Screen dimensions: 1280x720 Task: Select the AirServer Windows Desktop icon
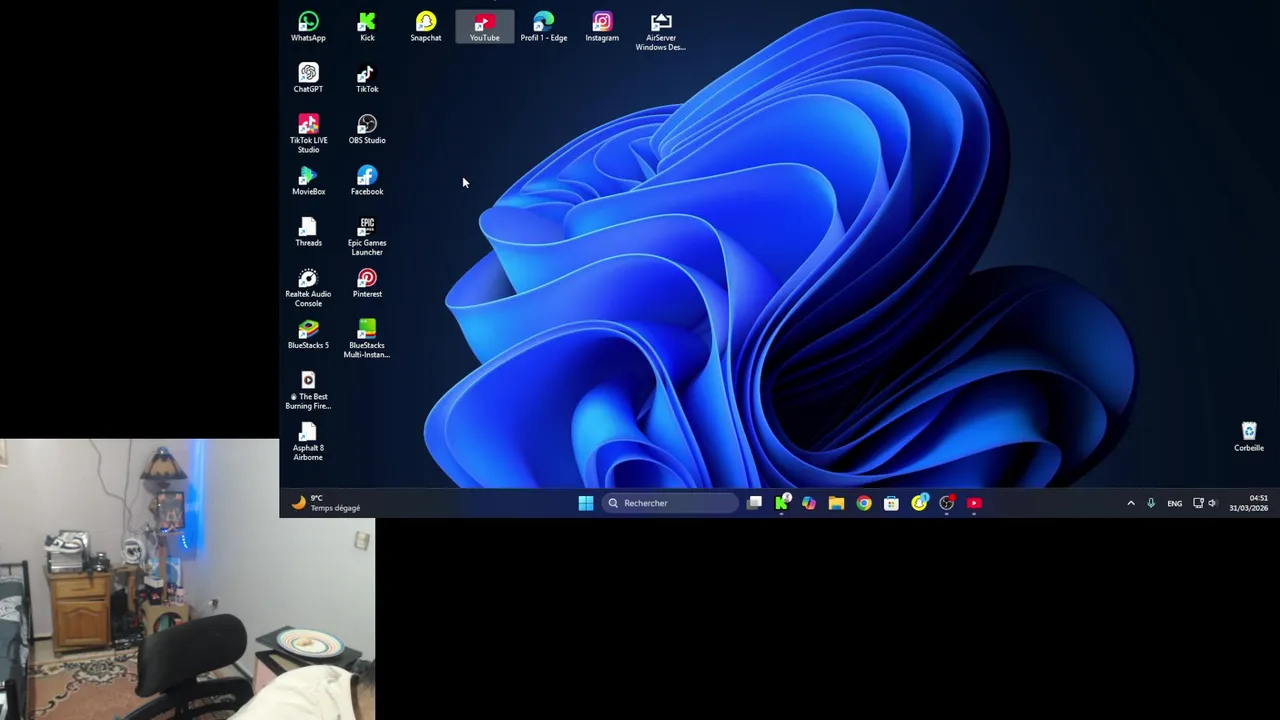tap(661, 32)
